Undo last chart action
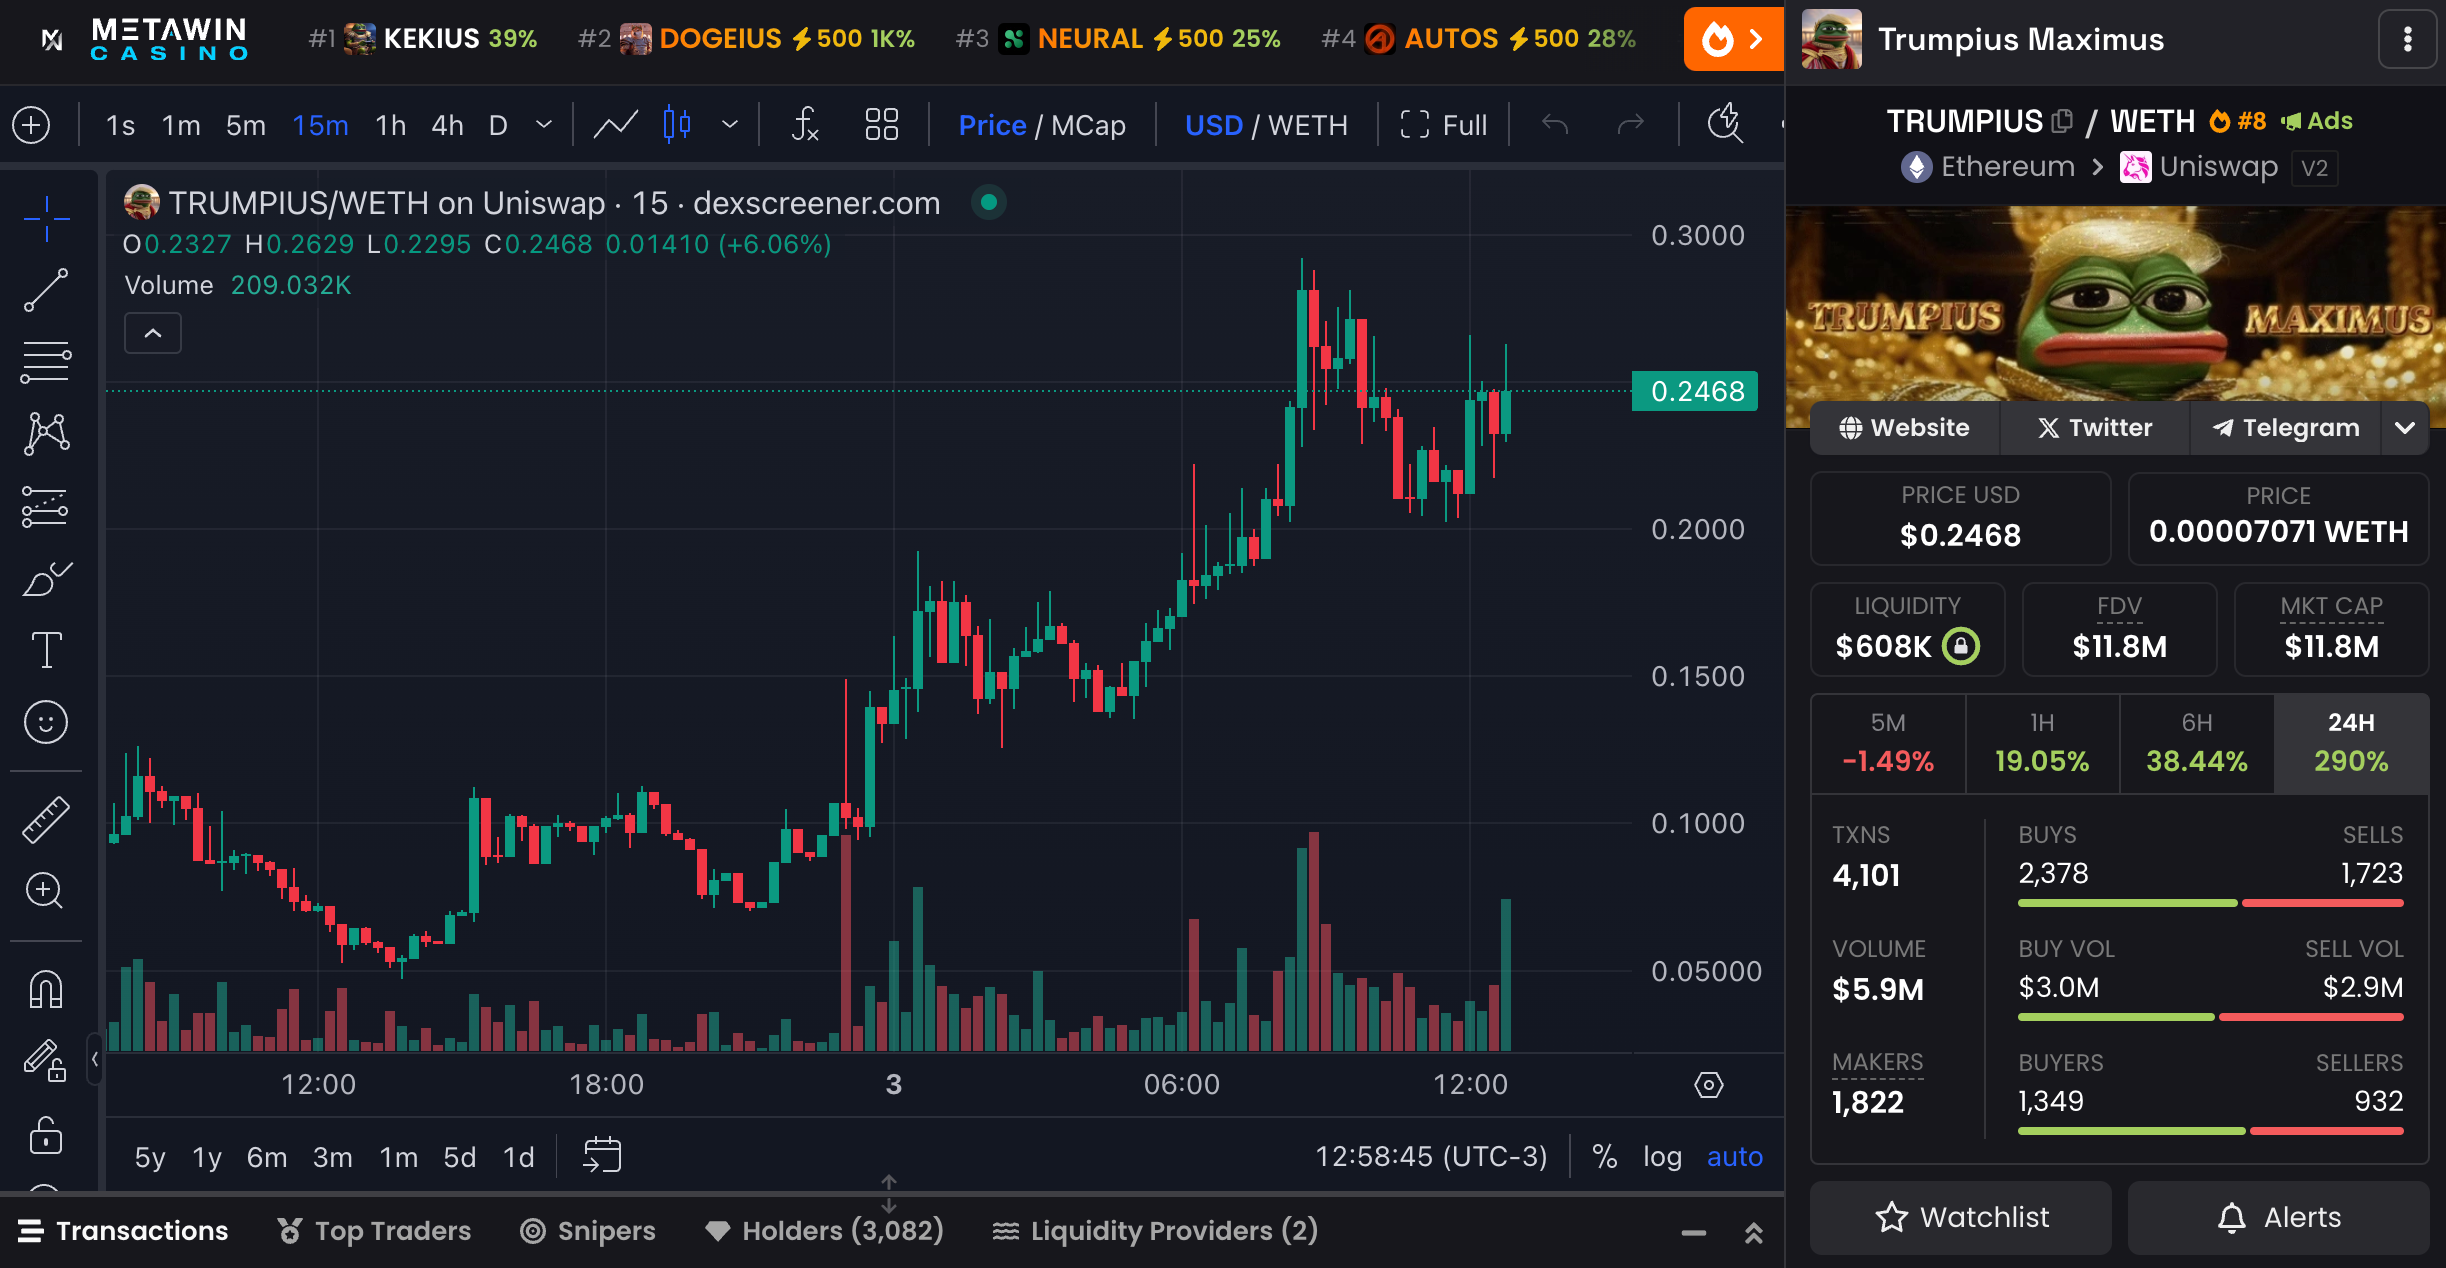 tap(1555, 125)
